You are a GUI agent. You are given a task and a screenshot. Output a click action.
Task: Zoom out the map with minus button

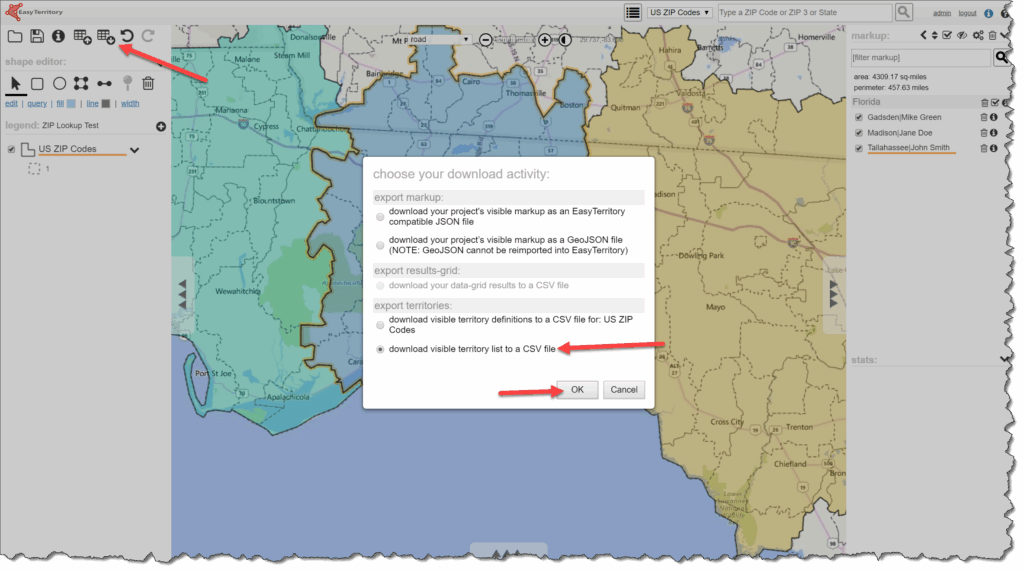click(x=485, y=41)
